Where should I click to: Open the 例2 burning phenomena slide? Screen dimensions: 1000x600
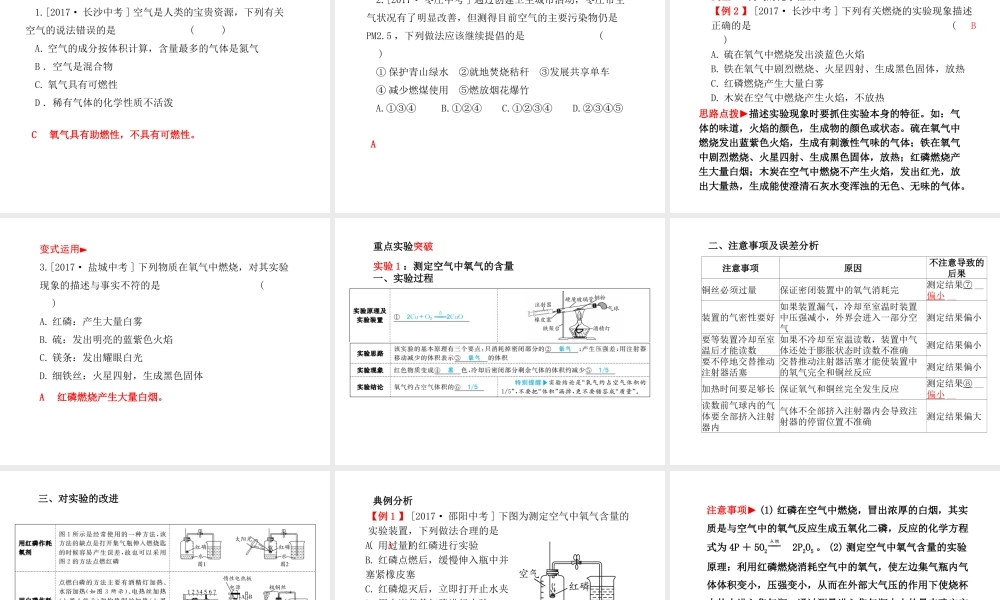[x=835, y=105]
